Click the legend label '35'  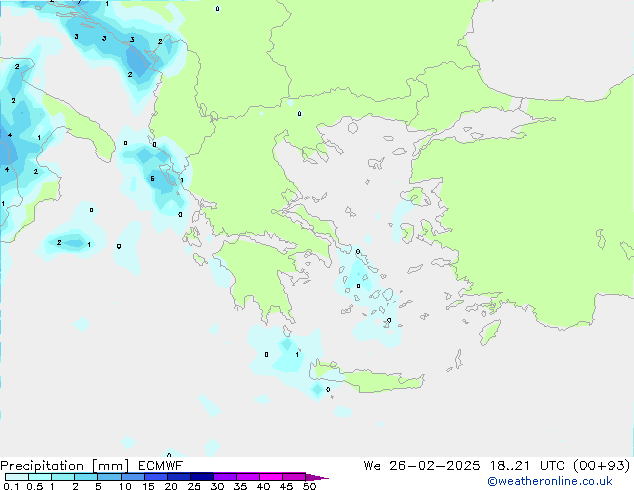point(240,486)
